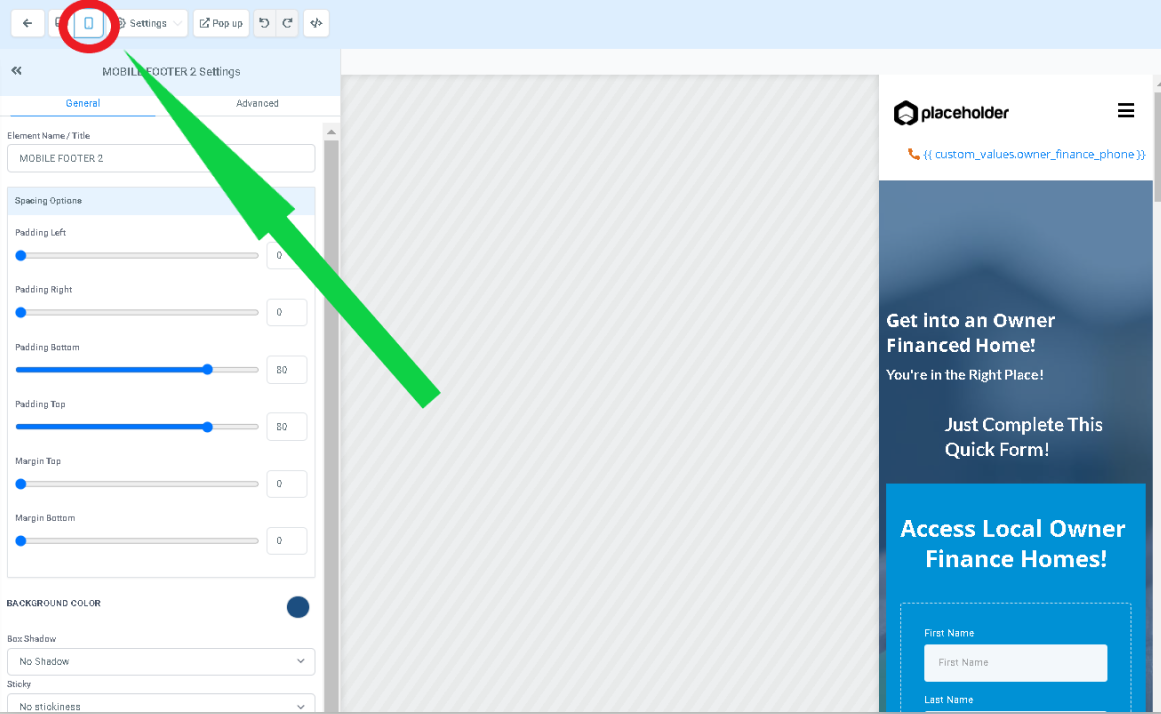Viewport: 1161px width, 714px height.
Task: Redo the last change
Action: [287, 23]
